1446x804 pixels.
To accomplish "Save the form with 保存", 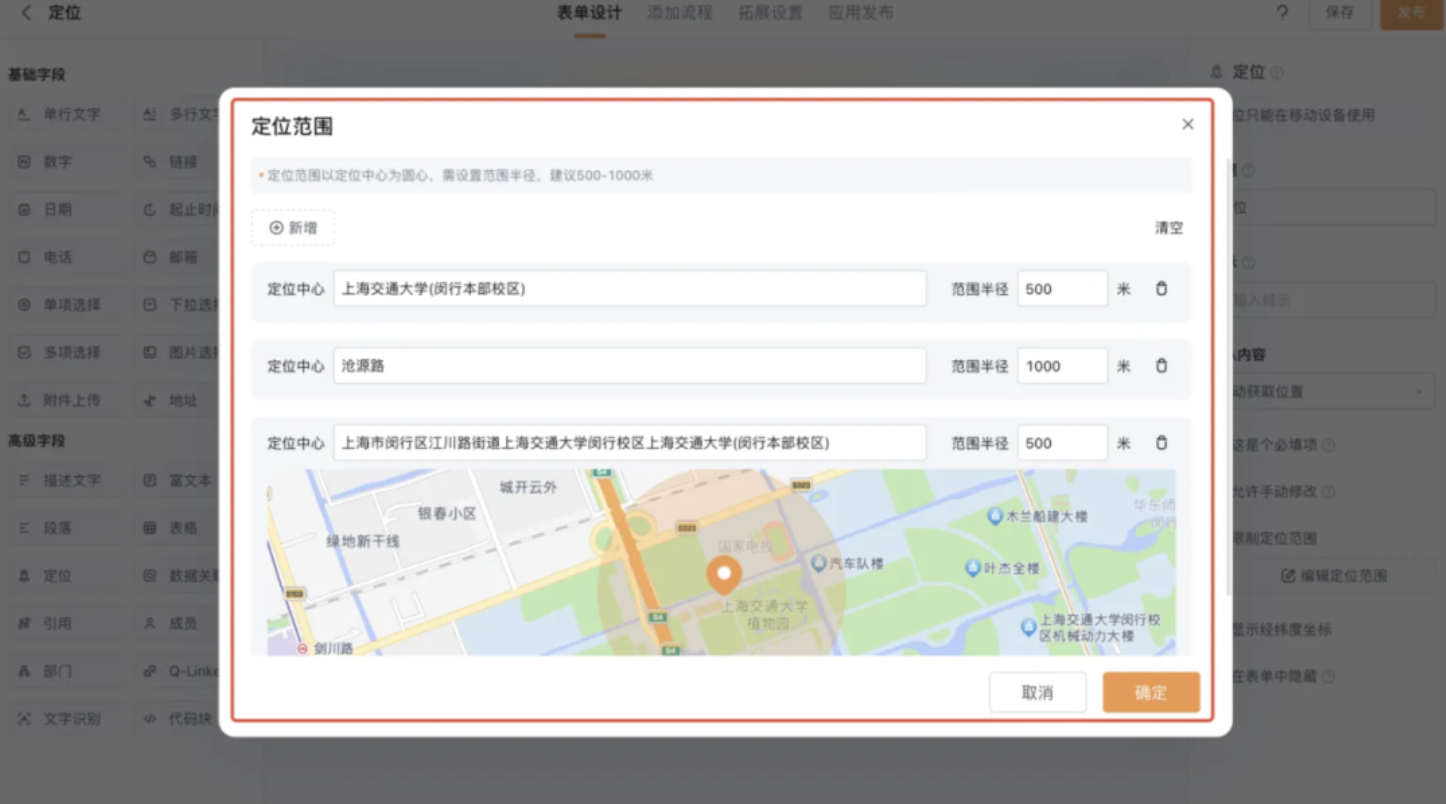I will tap(1340, 13).
